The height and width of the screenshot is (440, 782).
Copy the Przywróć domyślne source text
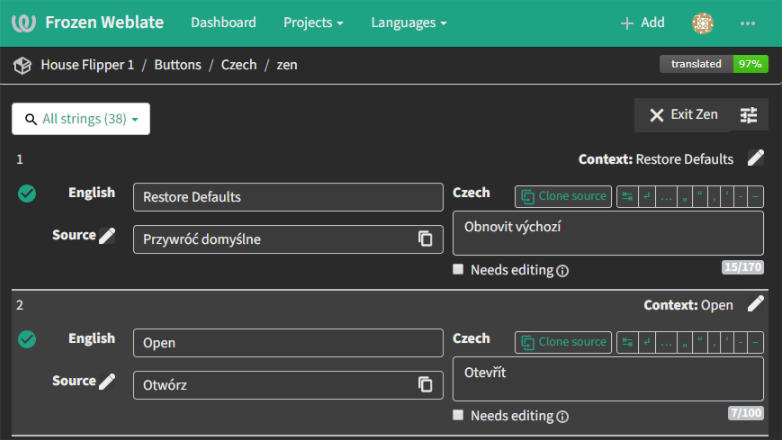pyautogui.click(x=425, y=239)
